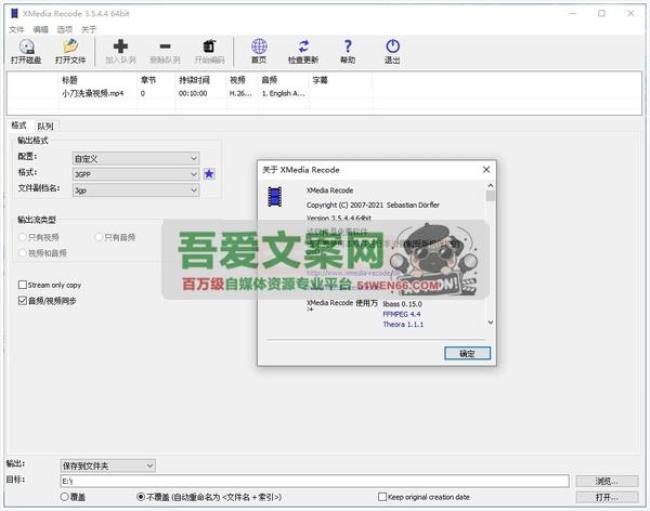Select the 只有音频 radio button

click(99, 237)
